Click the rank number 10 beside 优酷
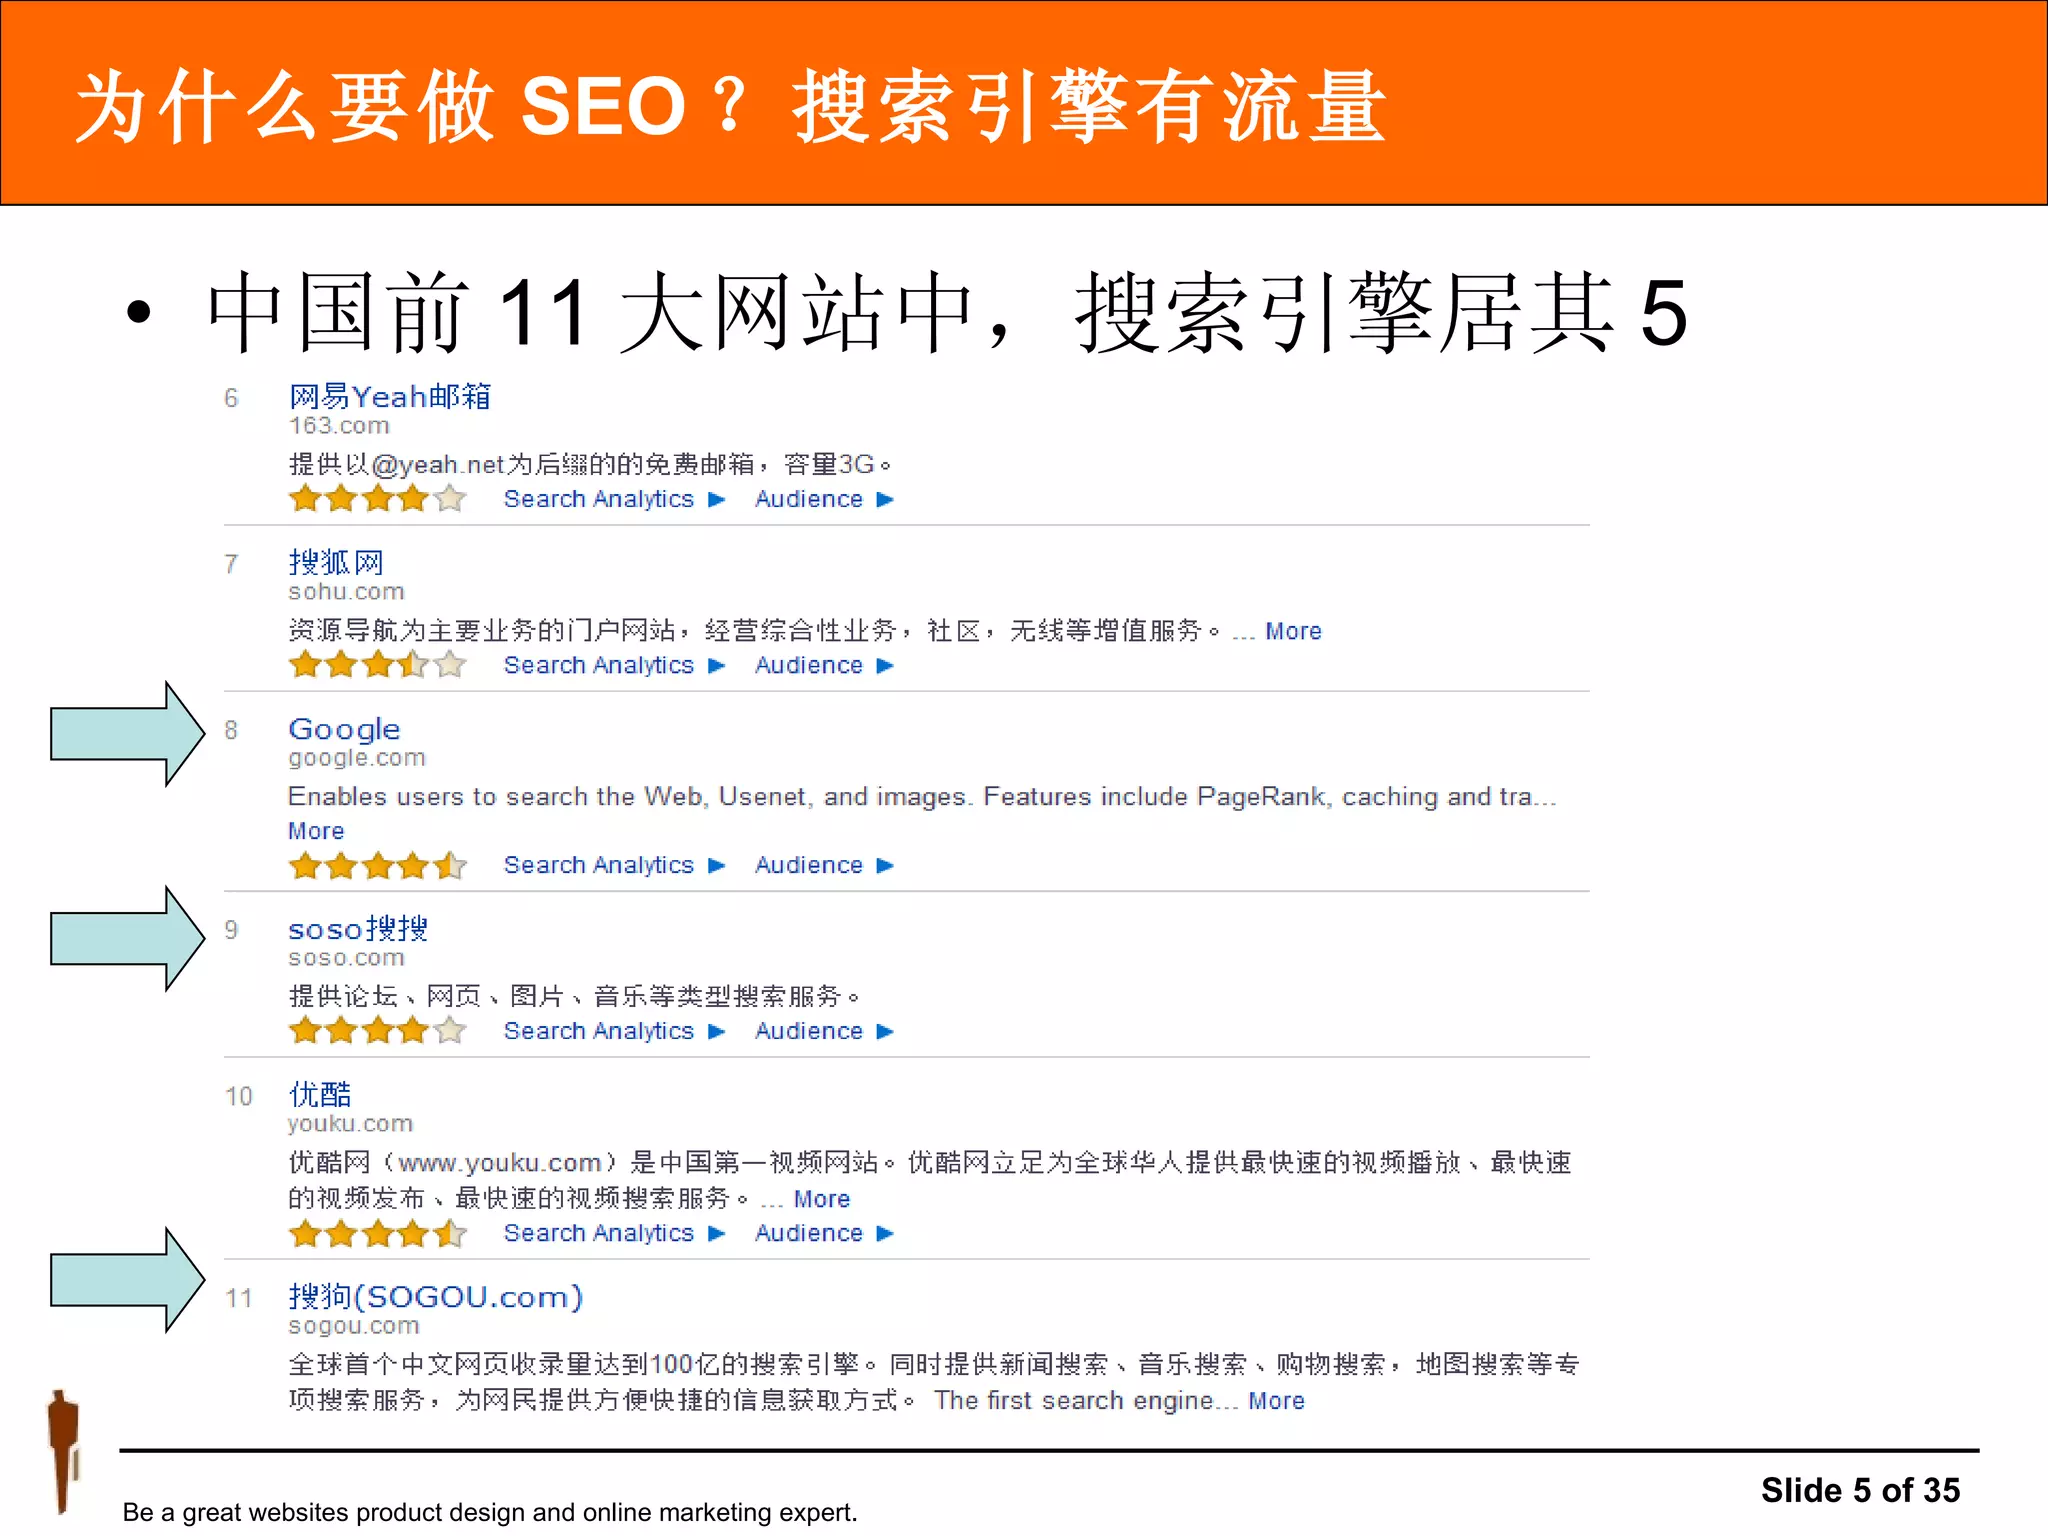 pos(238,1096)
